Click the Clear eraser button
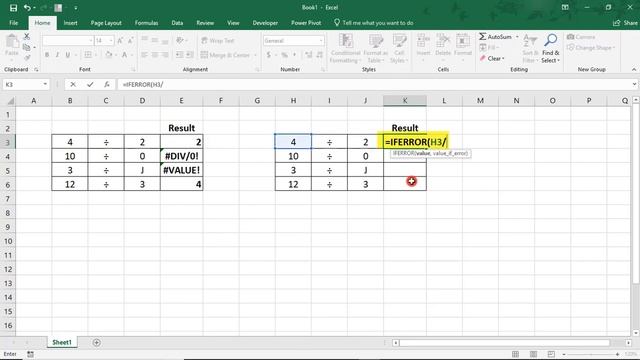640x360 pixels. click(x=492, y=58)
